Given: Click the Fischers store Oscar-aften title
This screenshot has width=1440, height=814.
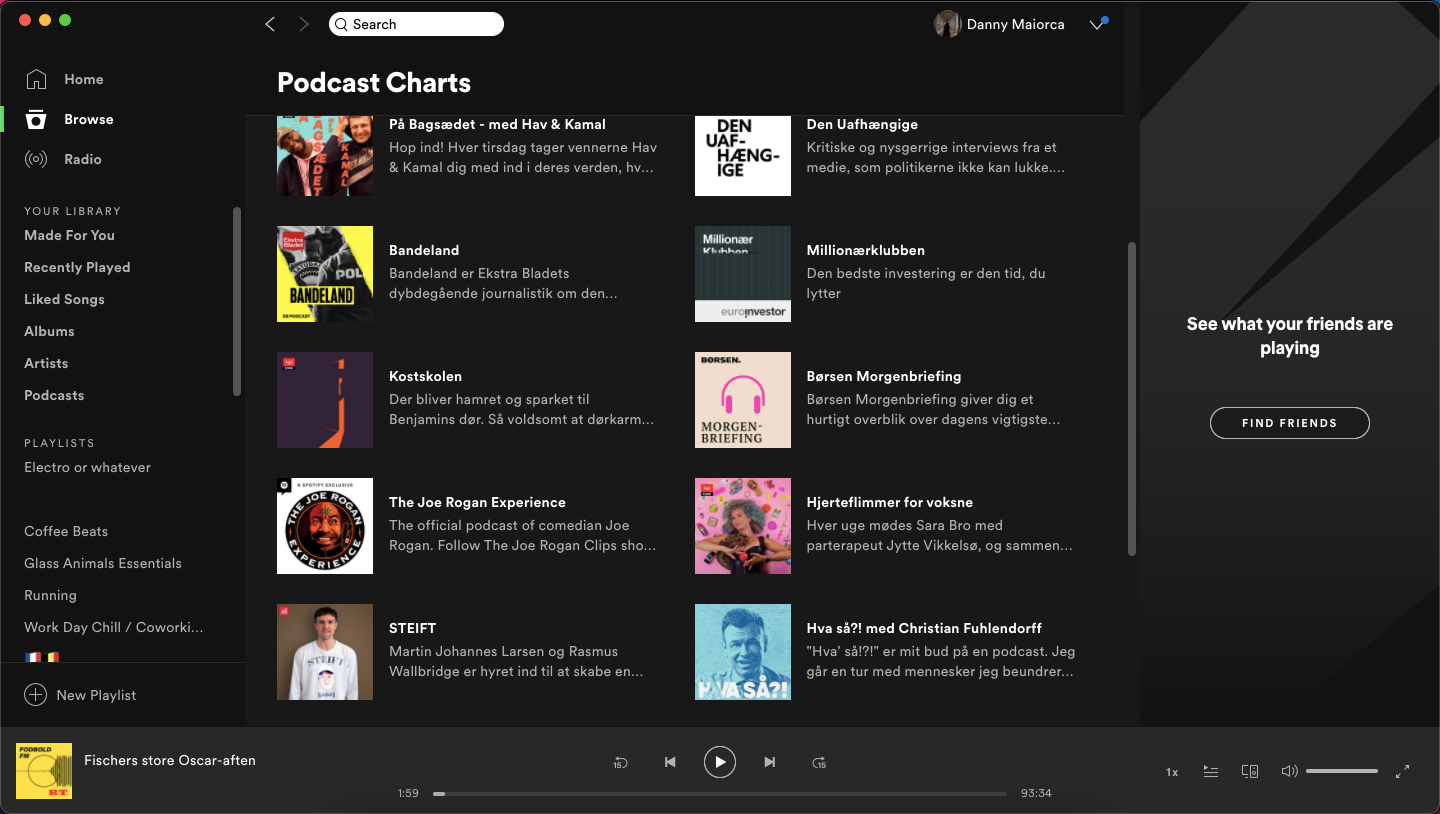Looking at the screenshot, I should [170, 760].
